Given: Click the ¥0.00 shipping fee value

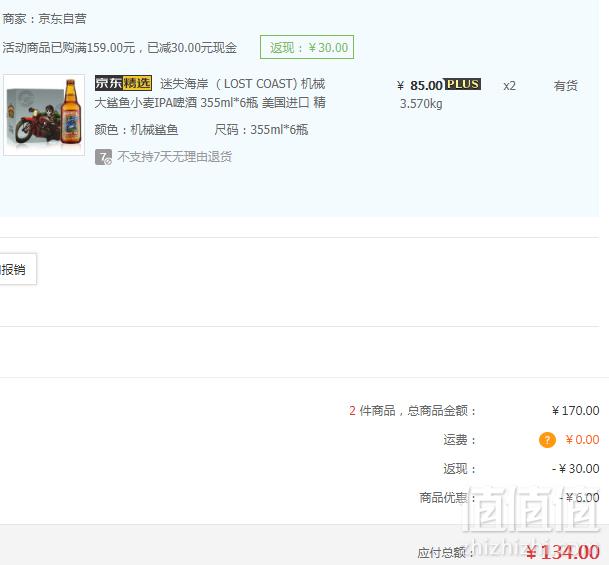Looking at the screenshot, I should point(582,440).
